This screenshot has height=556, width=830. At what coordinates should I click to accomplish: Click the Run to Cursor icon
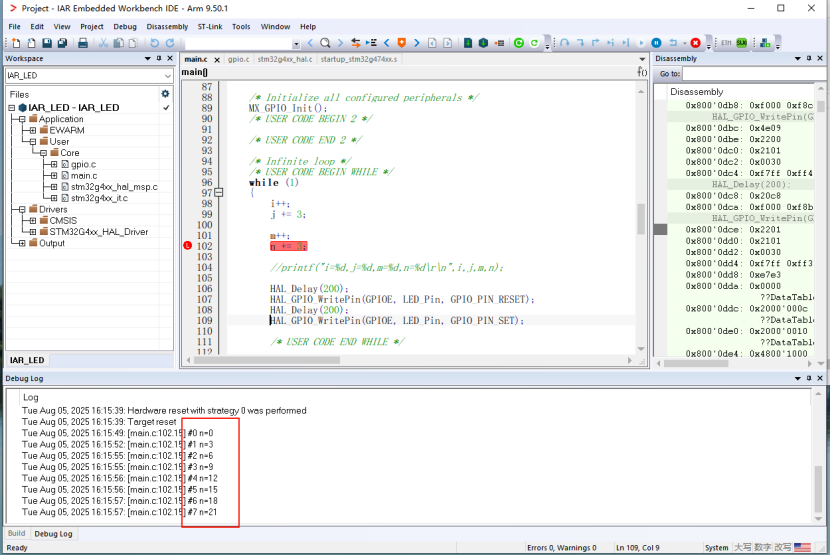pyautogui.click(x=626, y=43)
